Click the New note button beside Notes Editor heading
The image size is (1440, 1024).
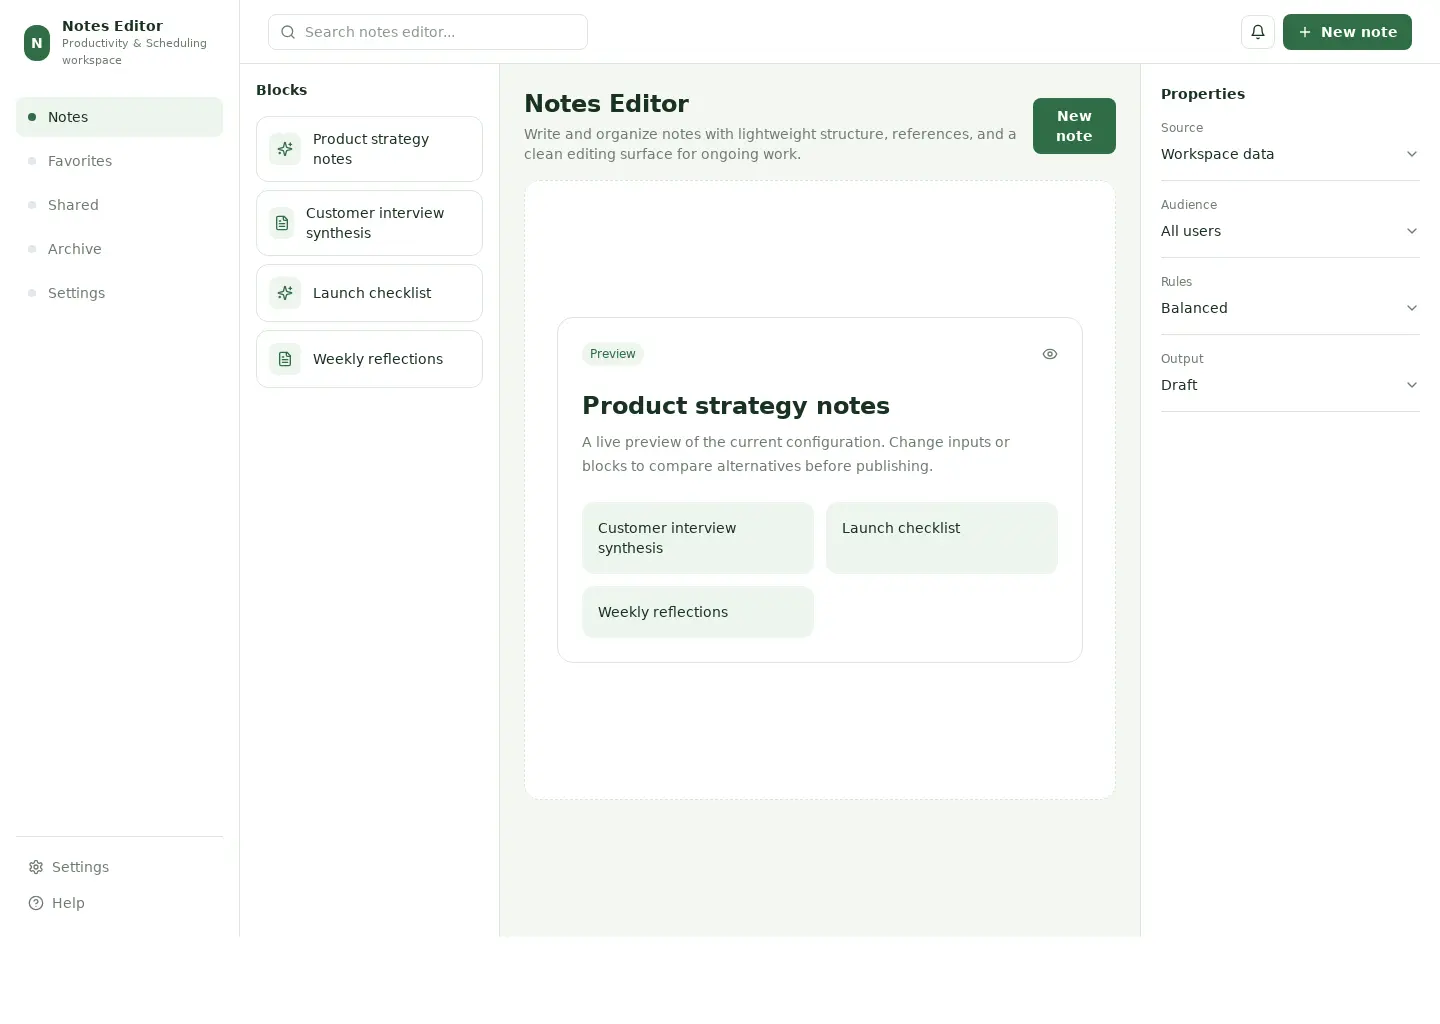click(1074, 126)
